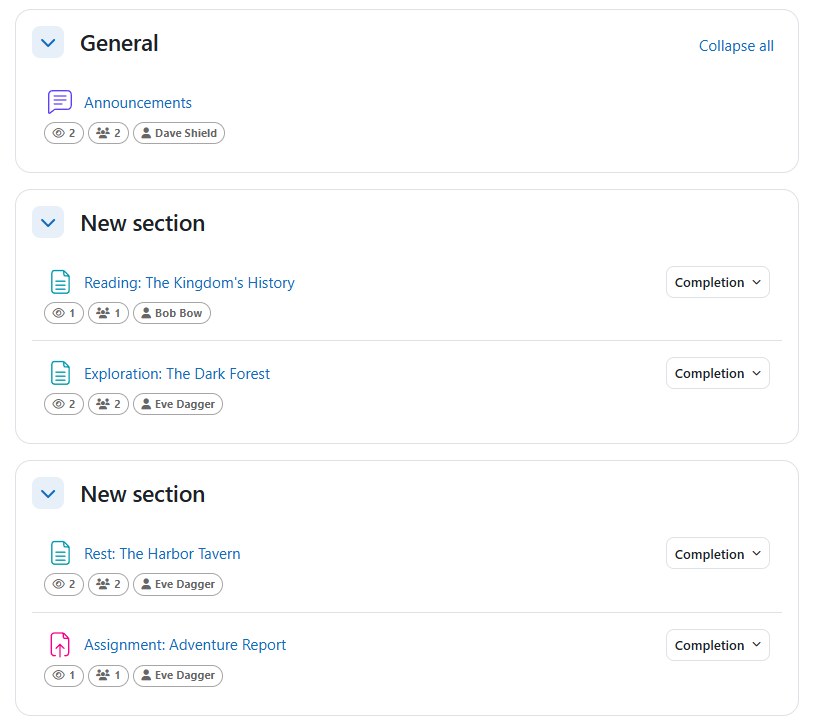Open Completion dropdown for Assignment: Adventure Report
The image size is (831, 725).
[x=718, y=645]
